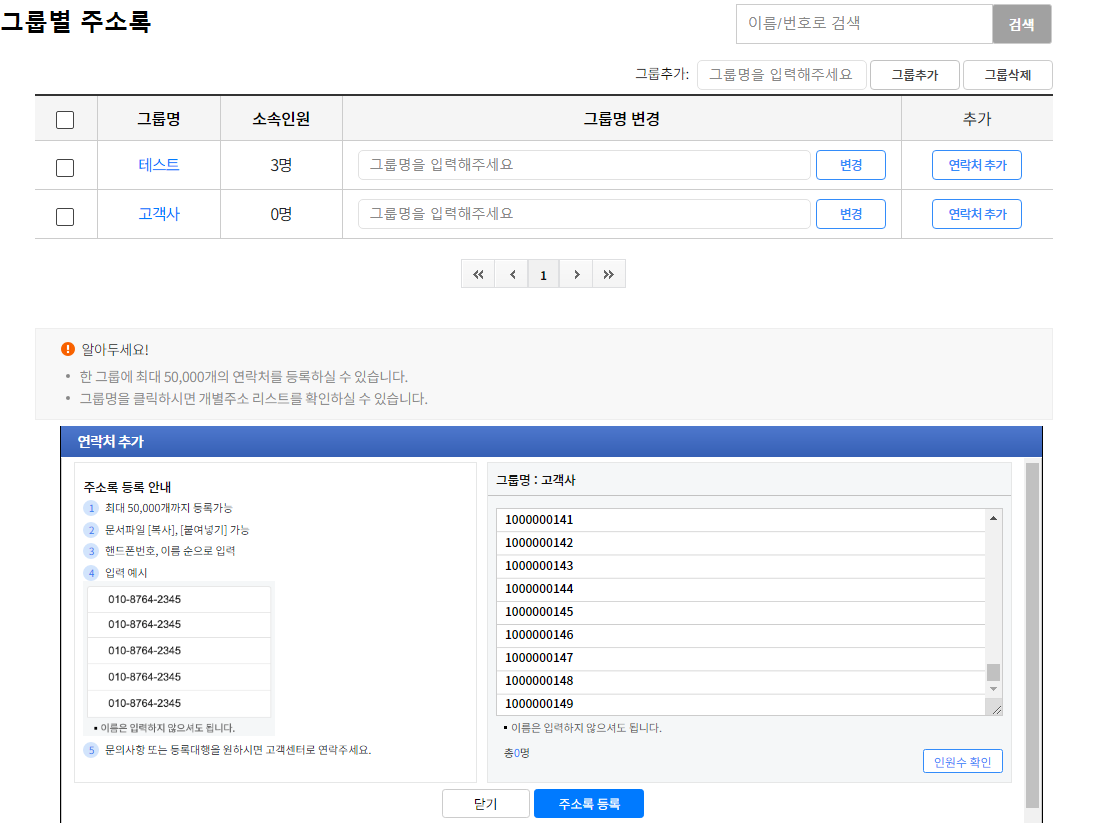This screenshot has width=1098, height=823.
Task: Click the 주소록 등록 button
Action: tap(589, 803)
